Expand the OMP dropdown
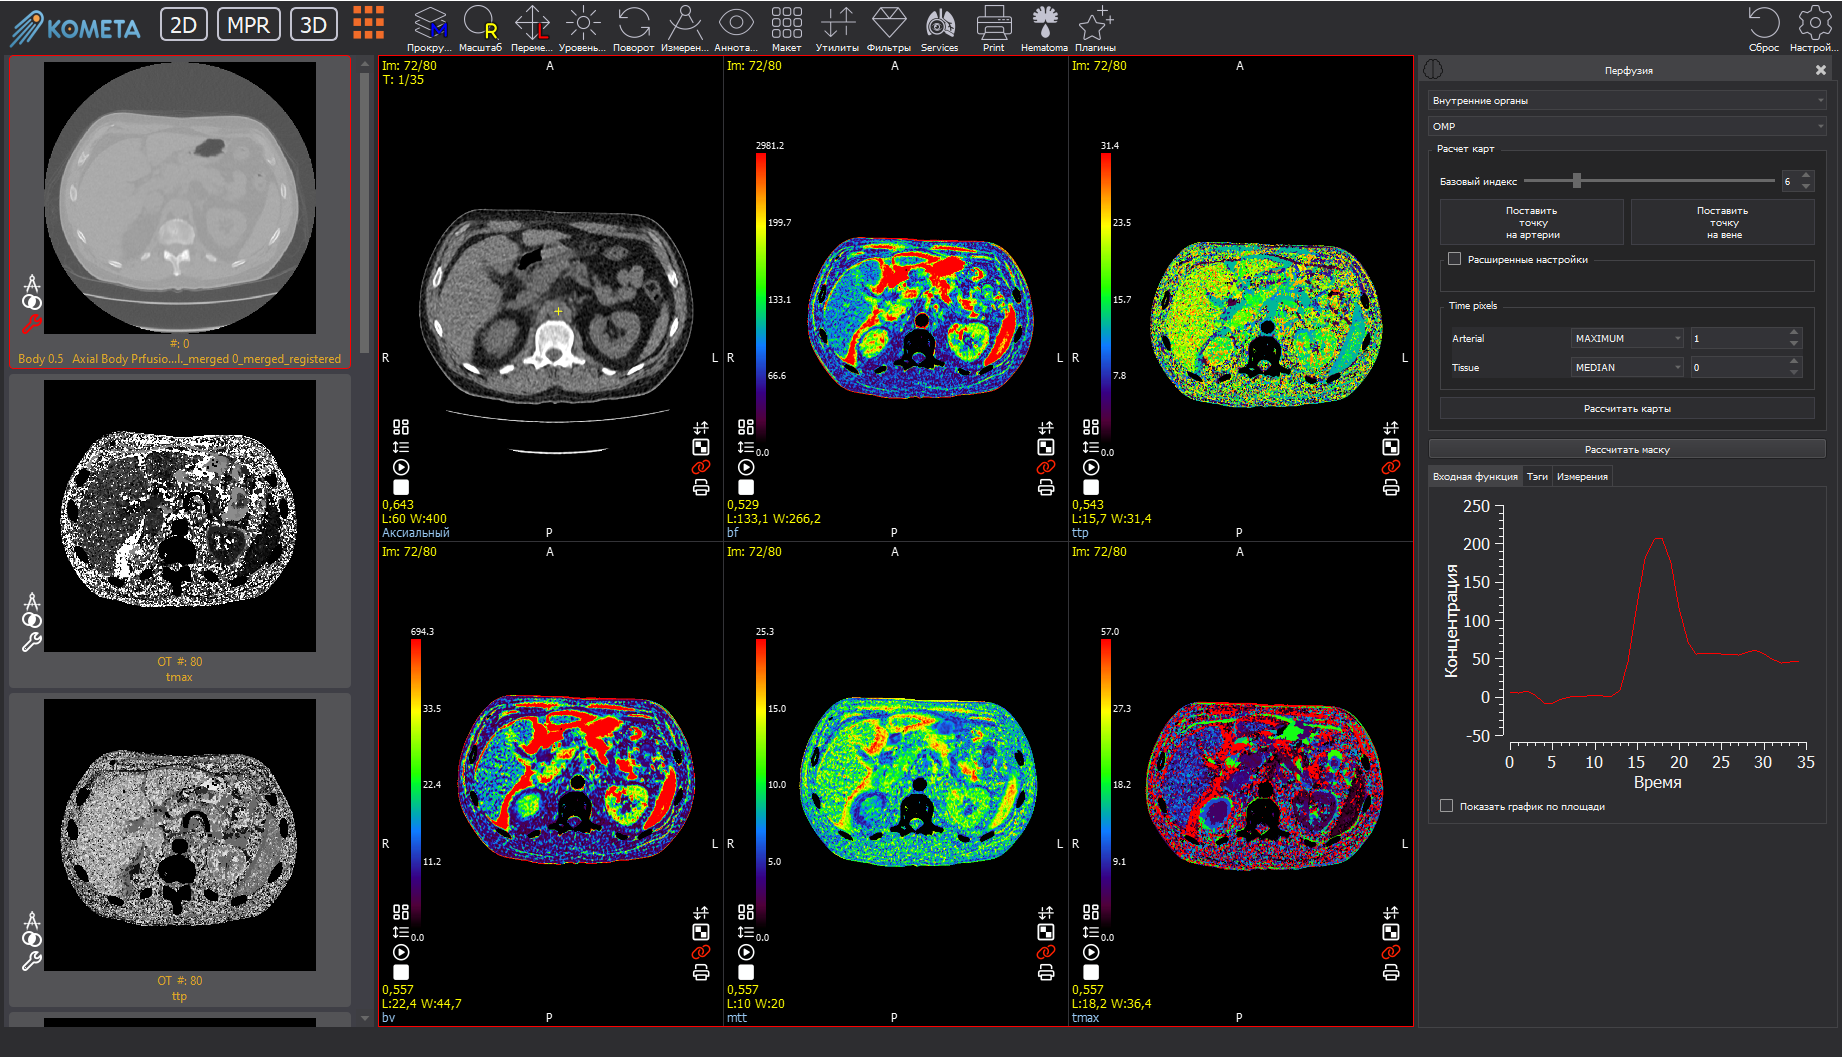Viewport: 1842px width, 1057px height. [1628, 126]
